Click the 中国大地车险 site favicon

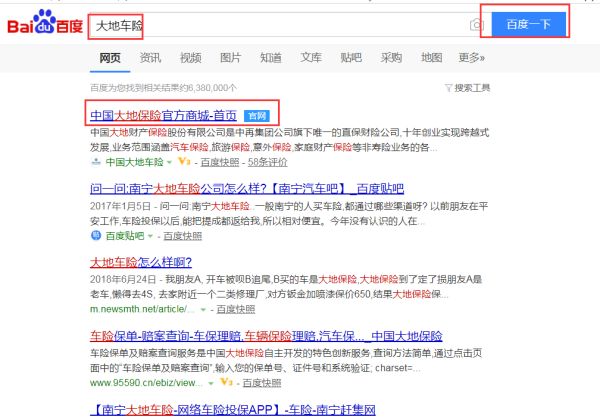[96, 162]
